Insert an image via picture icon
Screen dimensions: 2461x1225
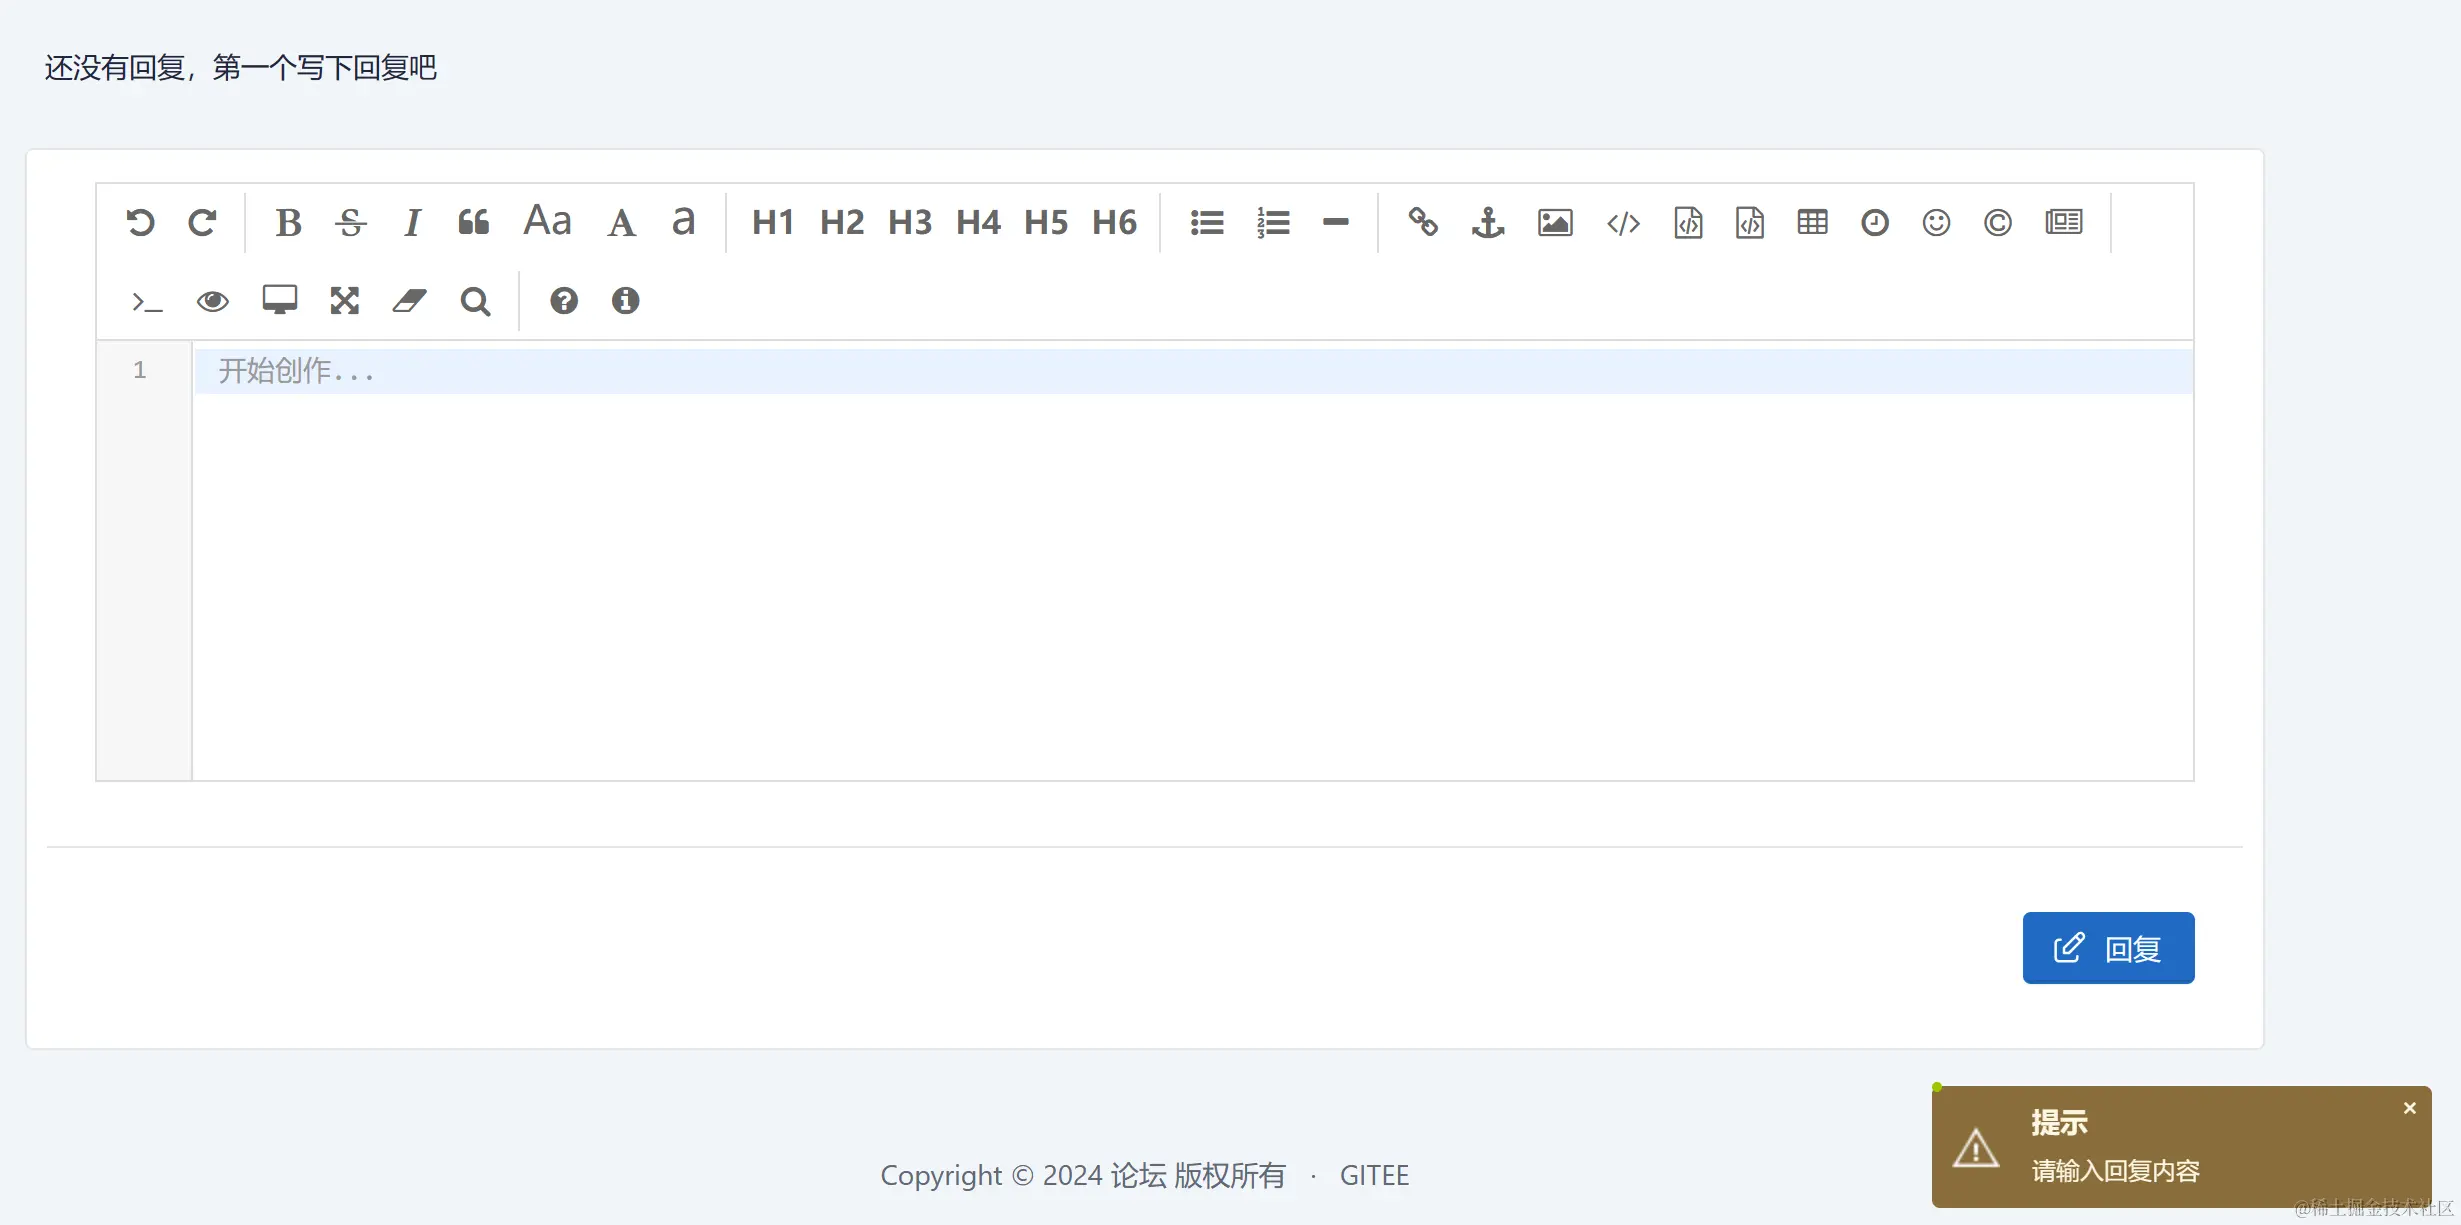(1555, 222)
